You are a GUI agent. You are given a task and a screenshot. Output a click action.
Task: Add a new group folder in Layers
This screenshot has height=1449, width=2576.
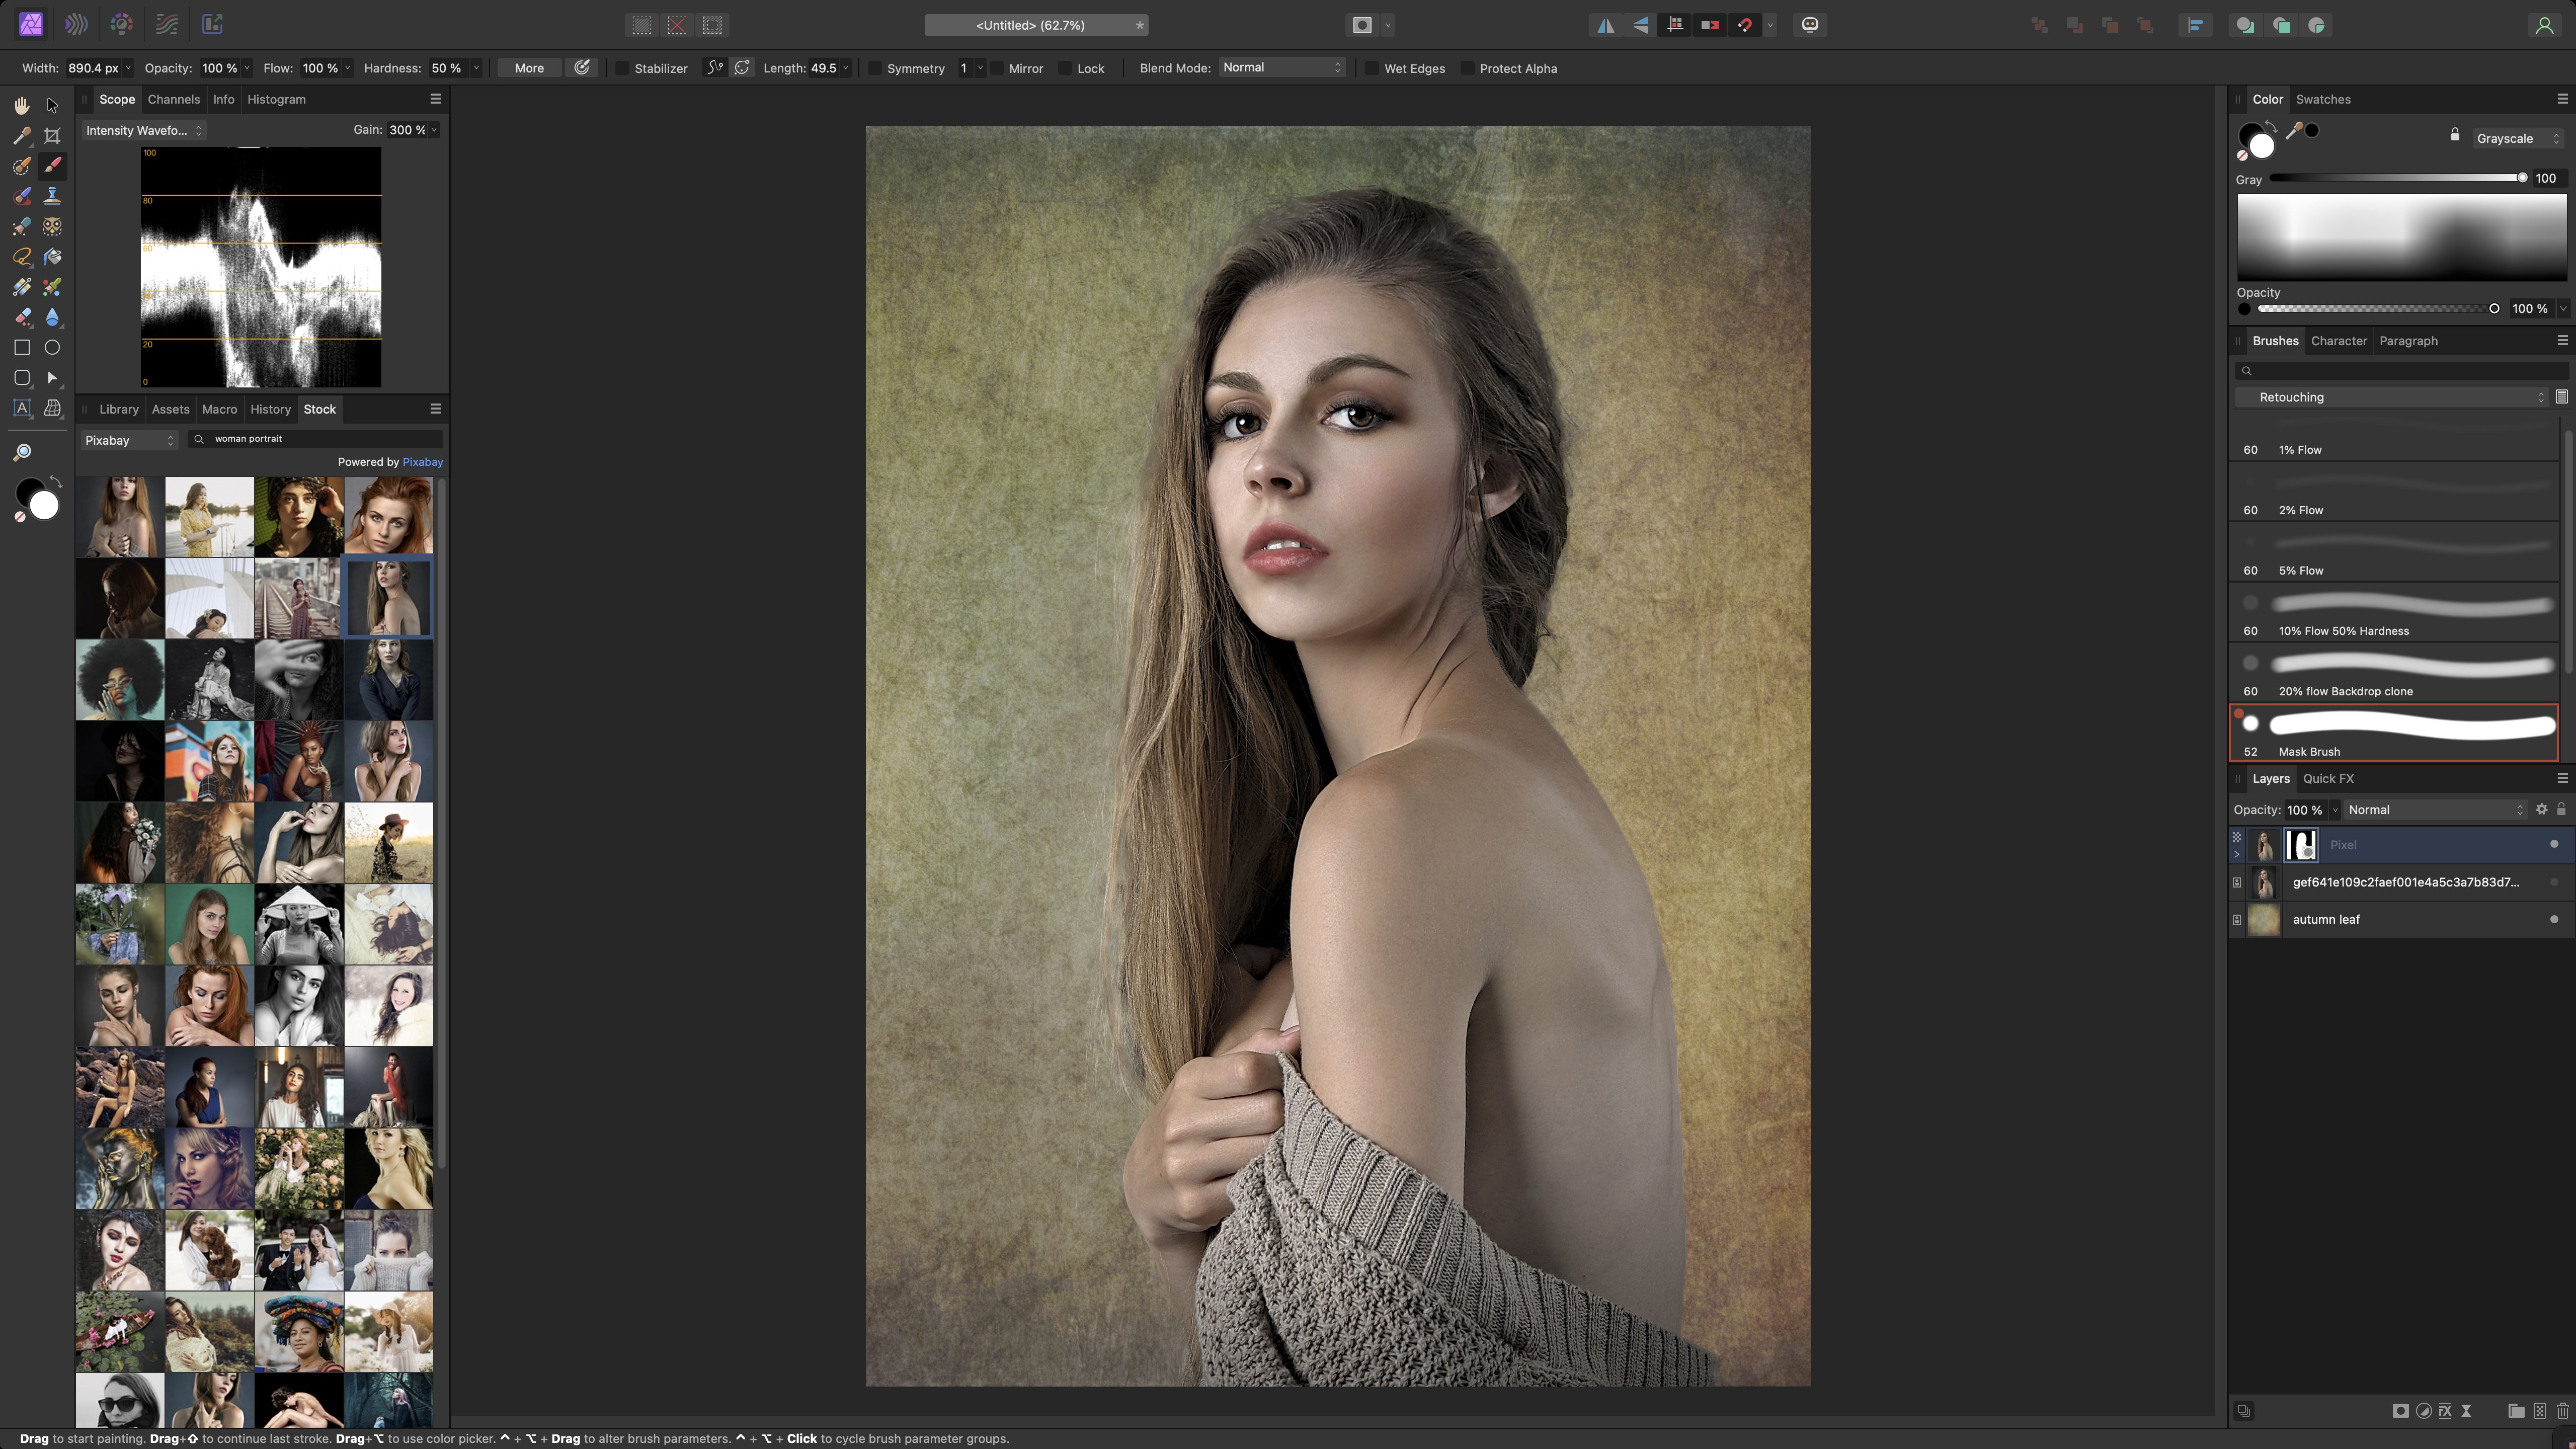[x=2516, y=1411]
